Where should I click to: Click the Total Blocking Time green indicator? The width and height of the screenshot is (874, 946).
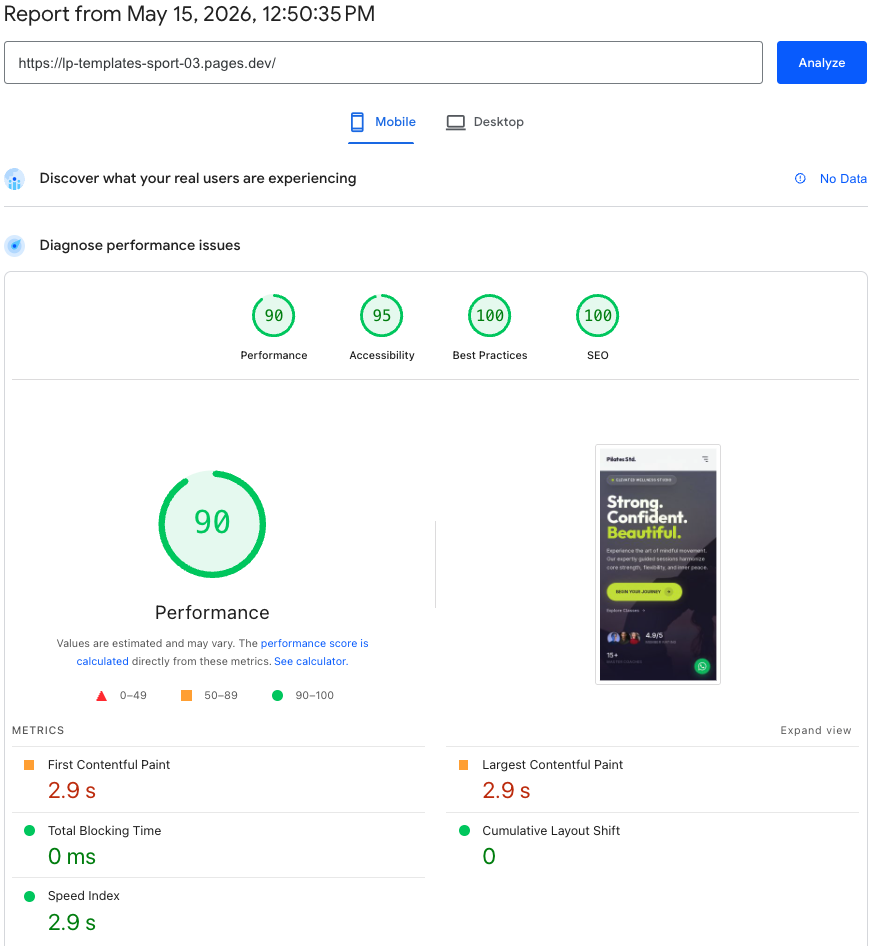click(x=29, y=831)
